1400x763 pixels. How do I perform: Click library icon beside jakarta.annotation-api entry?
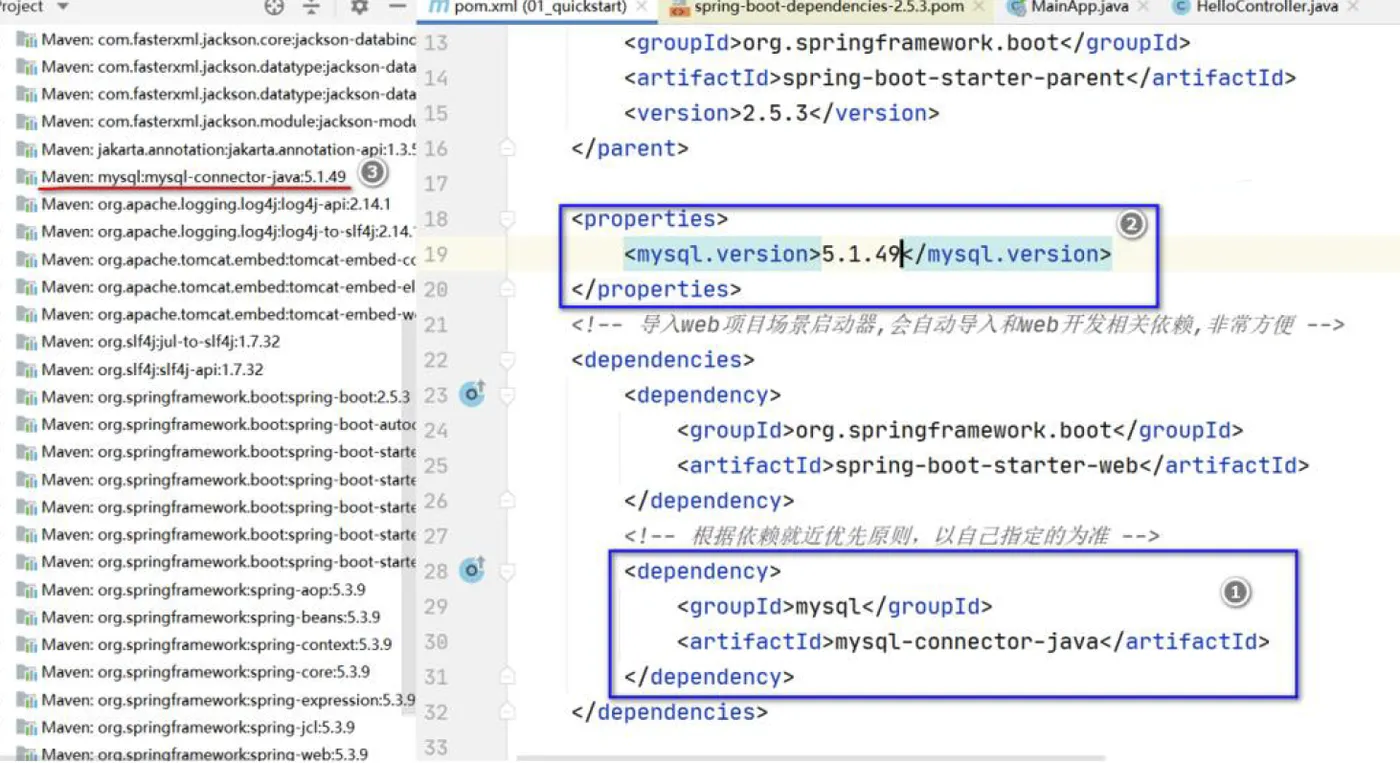(26, 150)
